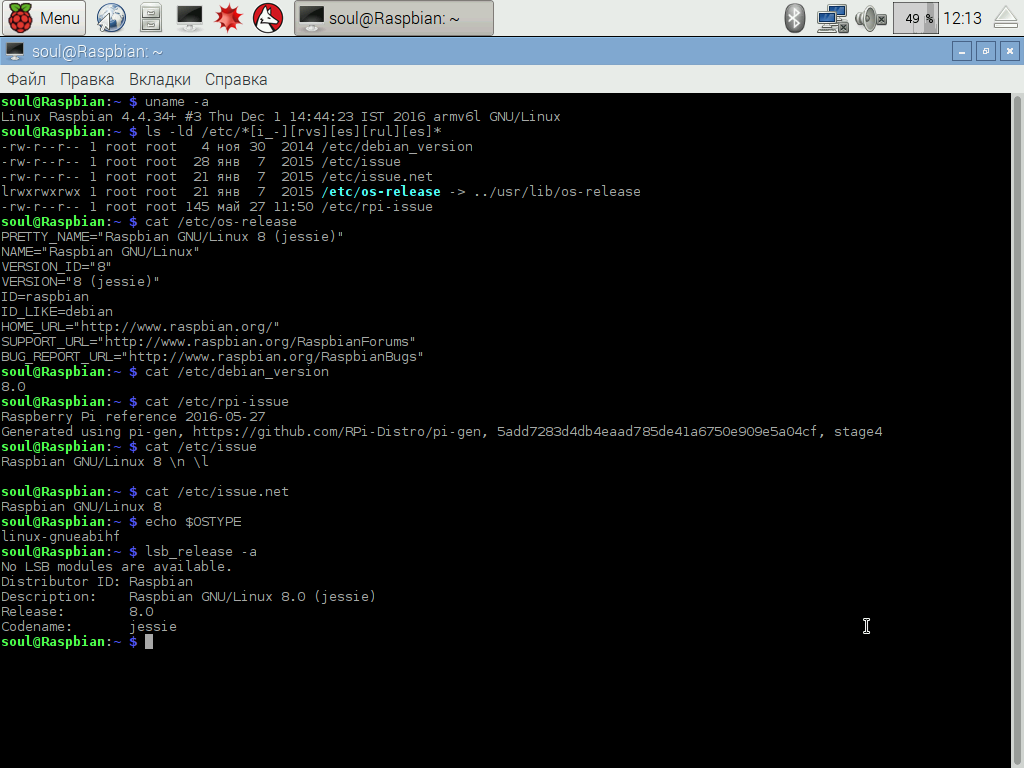The image size is (1024, 768).
Task: Click the 'Raspberry Pi reference 2016-05-27' line
Action: point(133,417)
